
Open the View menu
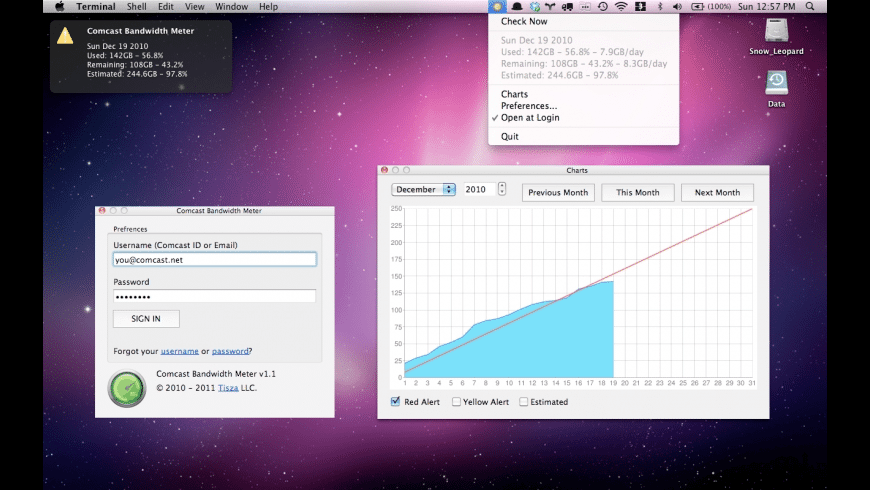[194, 7]
